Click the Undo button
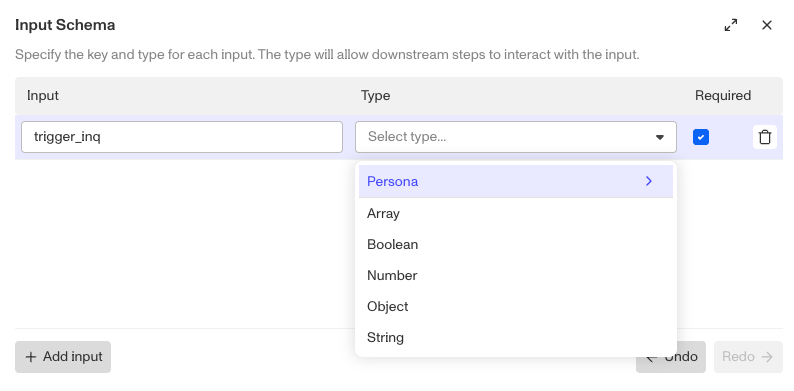The image size is (794, 391). click(x=670, y=357)
